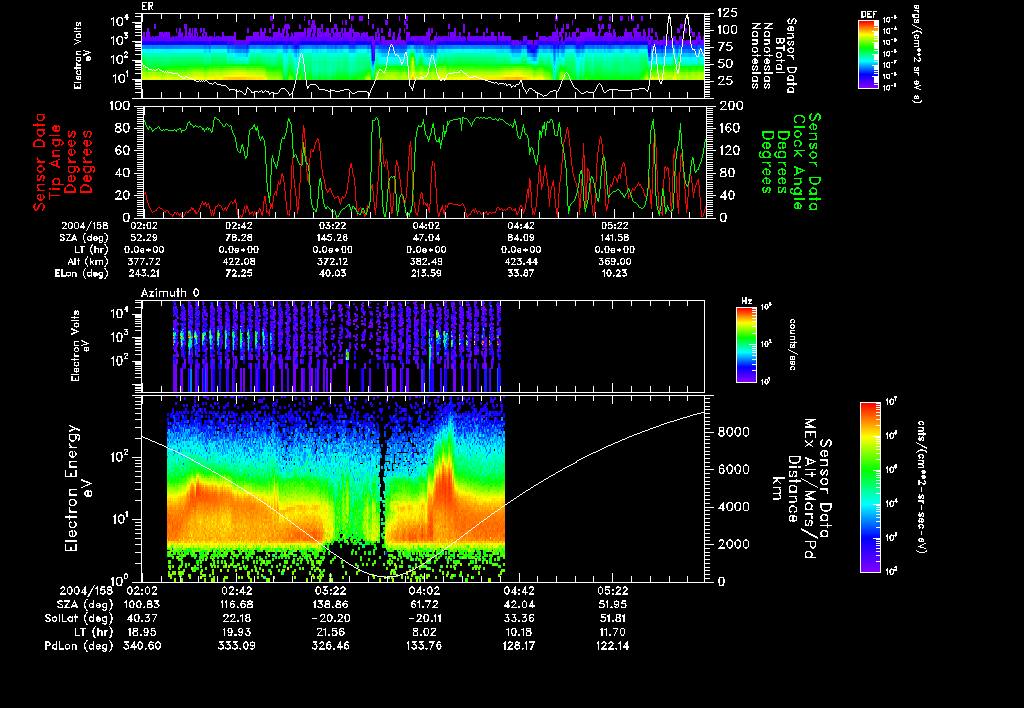Click the PdLon value 128.17

pos(518,646)
